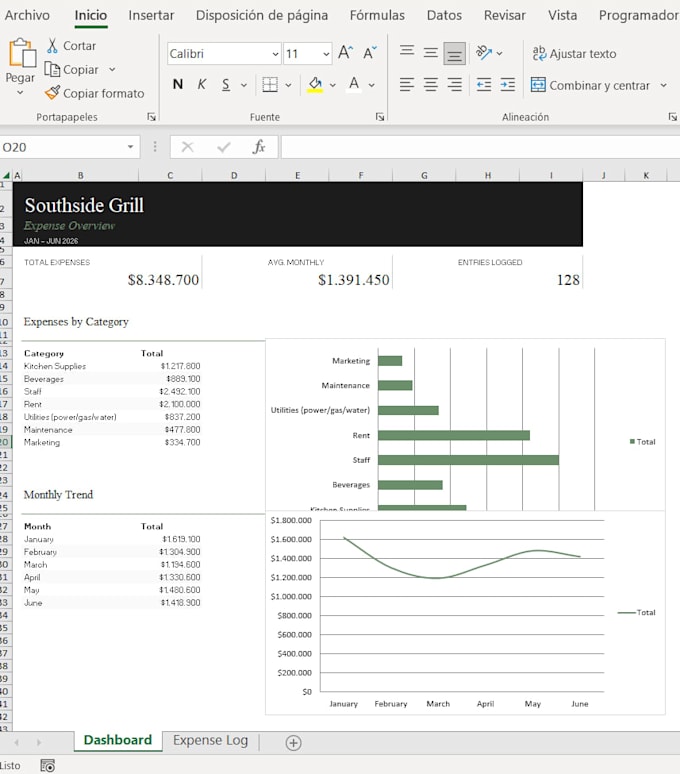Toggle italic (K) formatting
This screenshot has width=680, height=774.
pos(201,84)
